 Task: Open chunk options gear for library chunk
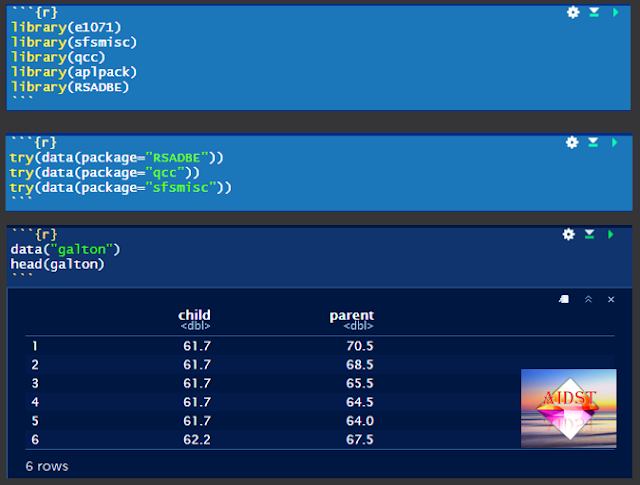tap(573, 12)
